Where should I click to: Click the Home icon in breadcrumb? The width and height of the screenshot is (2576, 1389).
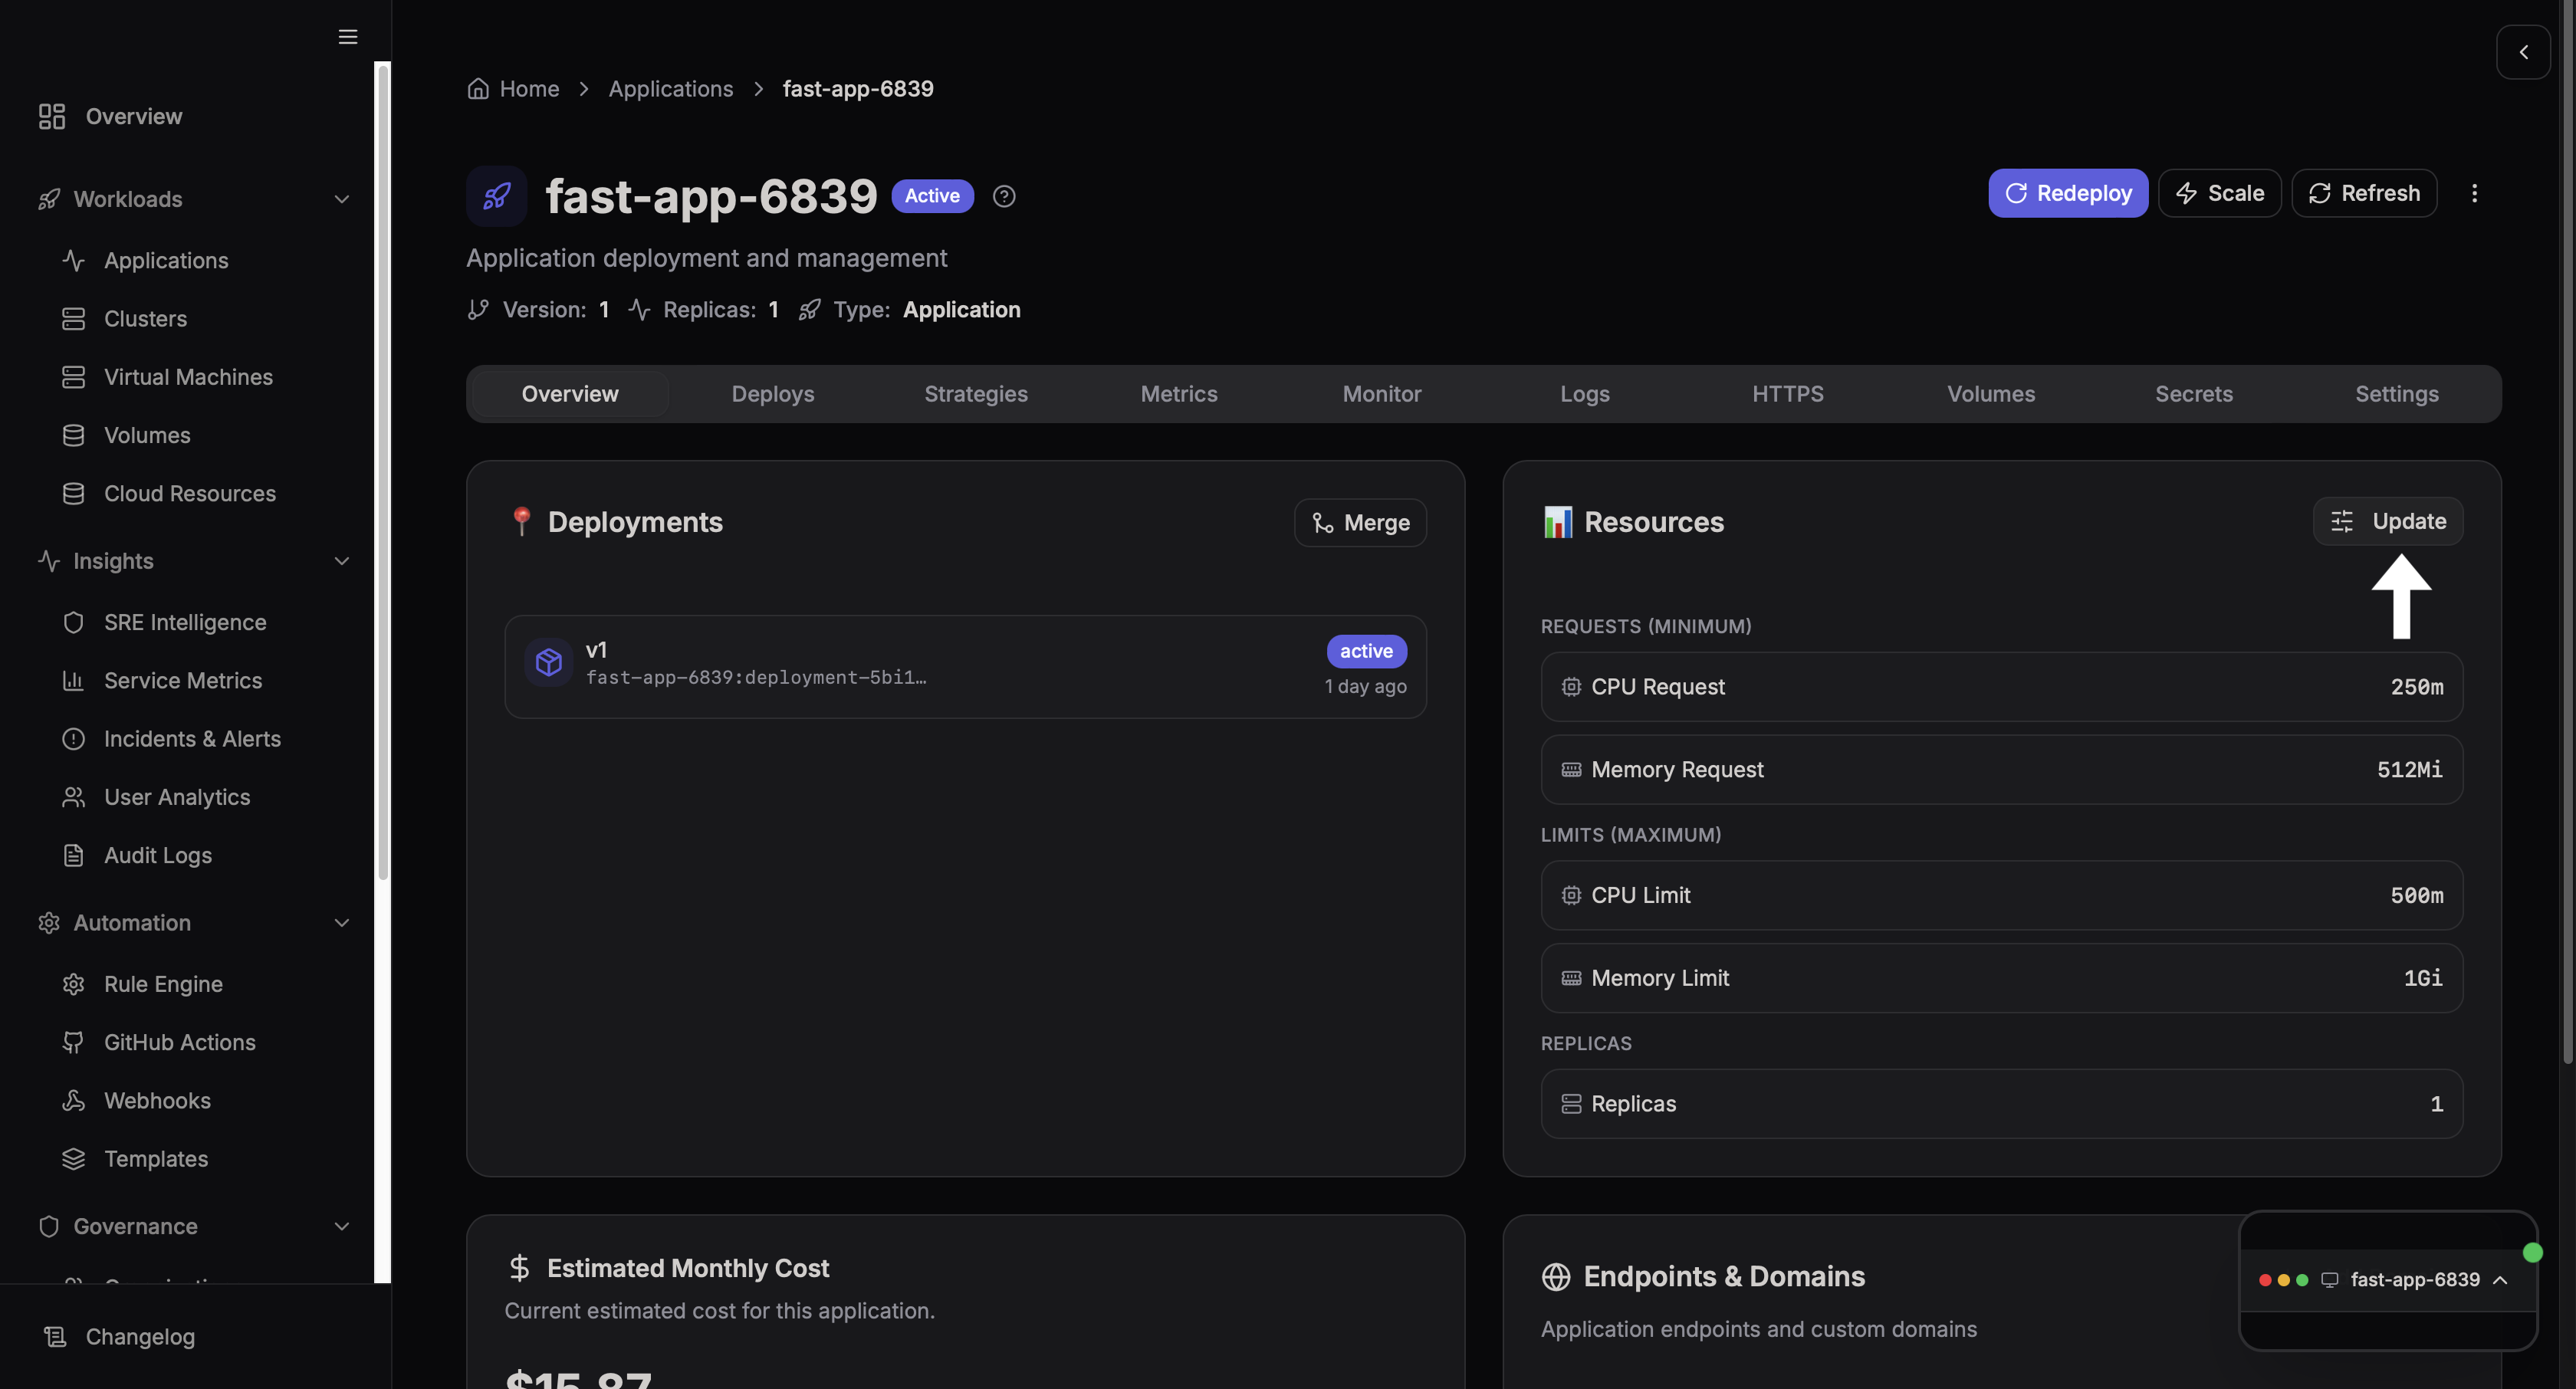pyautogui.click(x=478, y=89)
